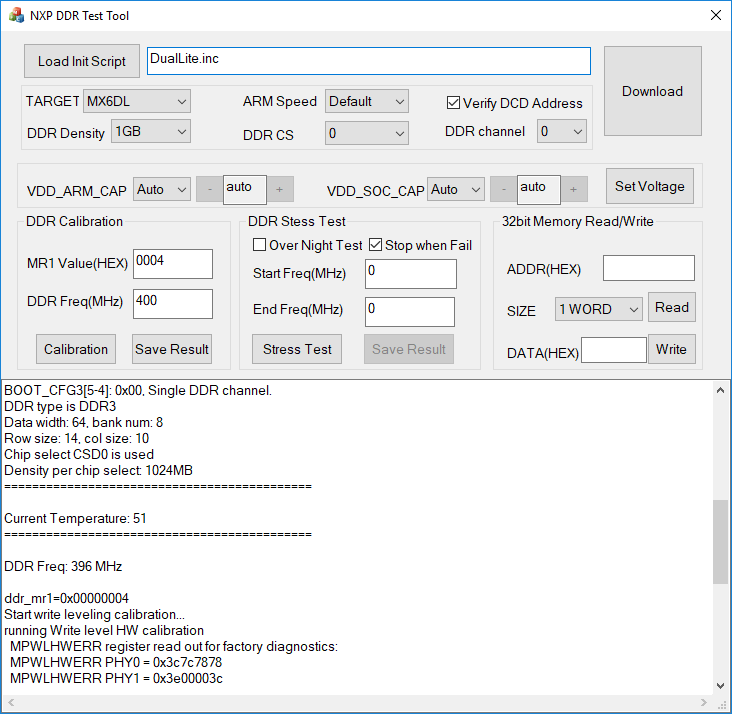Click the 'running Write level HW calibration' line
This screenshot has height=714, width=732.
104,630
